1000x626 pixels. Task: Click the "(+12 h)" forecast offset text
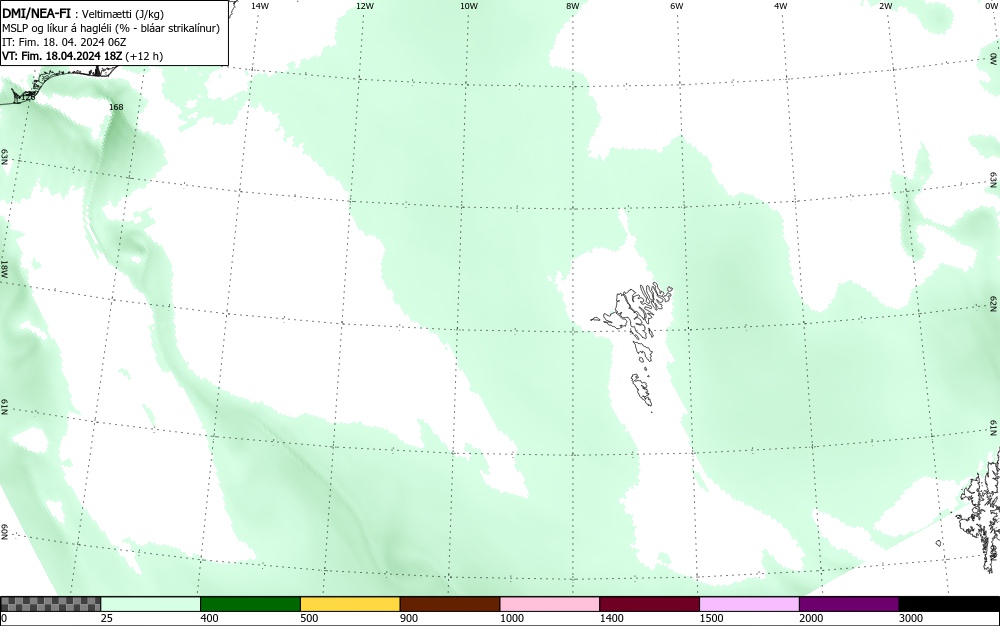(144, 56)
